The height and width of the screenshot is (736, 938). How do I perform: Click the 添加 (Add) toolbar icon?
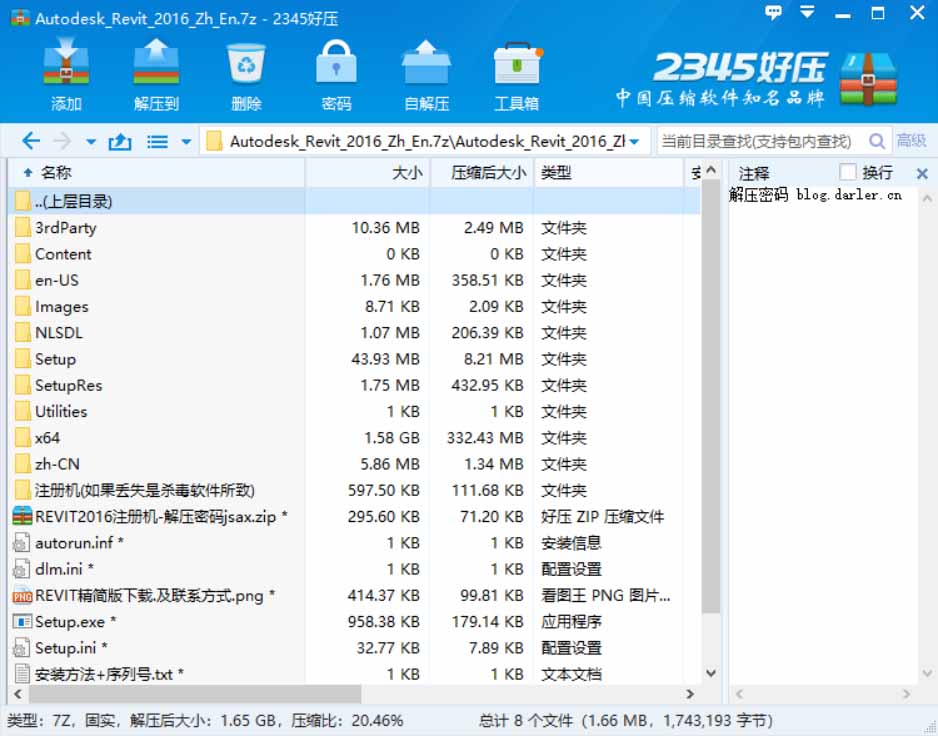click(x=66, y=66)
